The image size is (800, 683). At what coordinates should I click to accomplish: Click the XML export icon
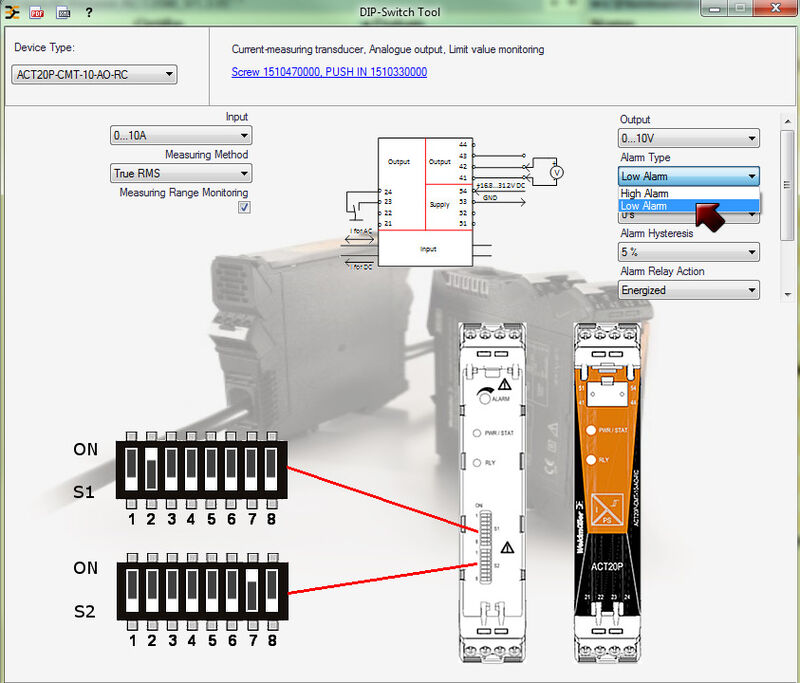click(x=63, y=13)
